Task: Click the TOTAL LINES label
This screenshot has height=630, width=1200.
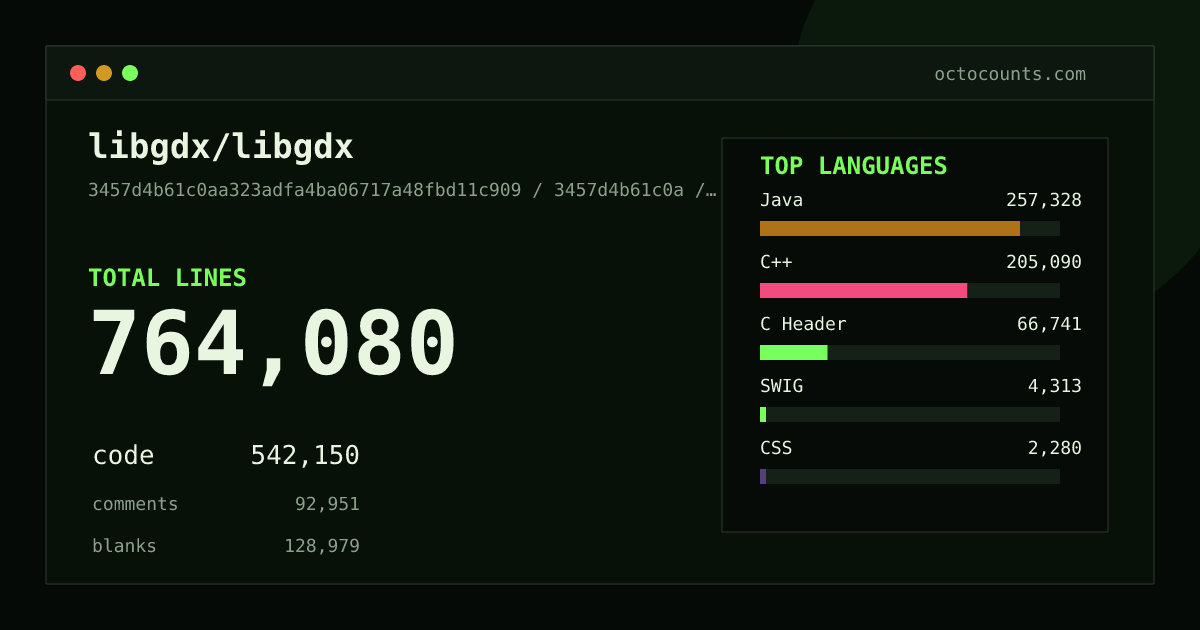Action: 167,278
